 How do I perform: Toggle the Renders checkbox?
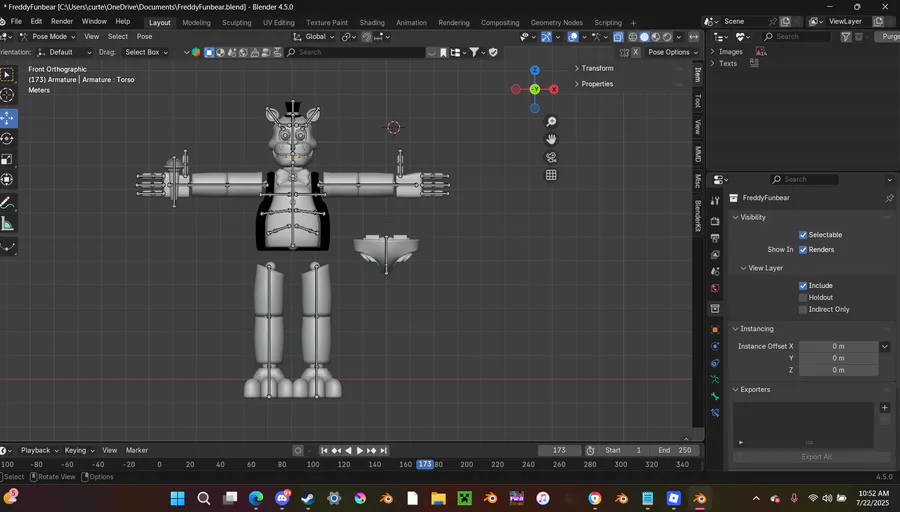click(803, 250)
